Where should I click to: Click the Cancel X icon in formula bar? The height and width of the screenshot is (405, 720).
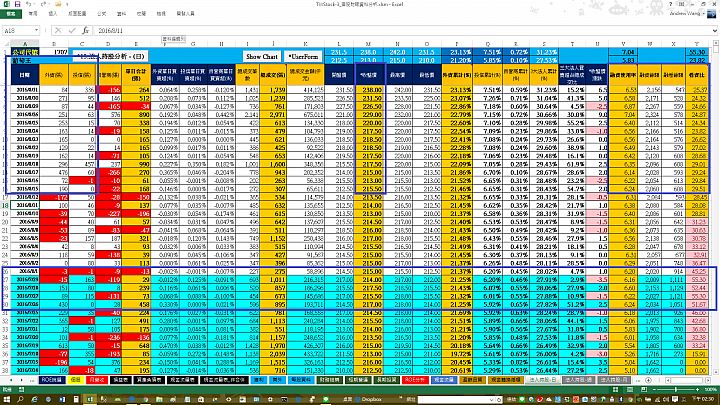[58, 30]
